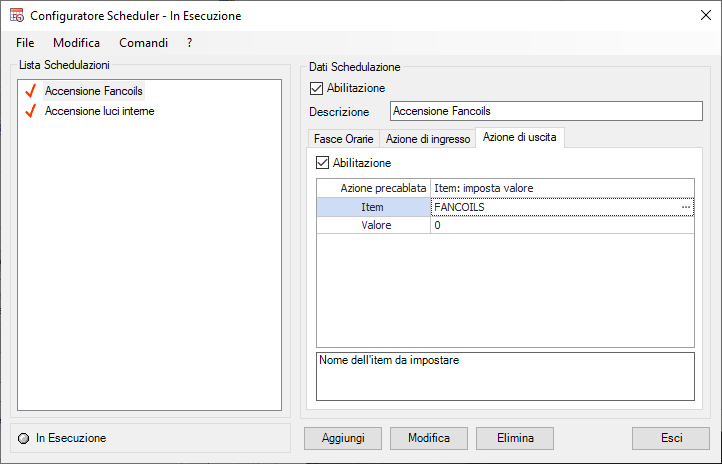Click the Esci button to exit
This screenshot has height=464, width=722.
[x=671, y=438]
